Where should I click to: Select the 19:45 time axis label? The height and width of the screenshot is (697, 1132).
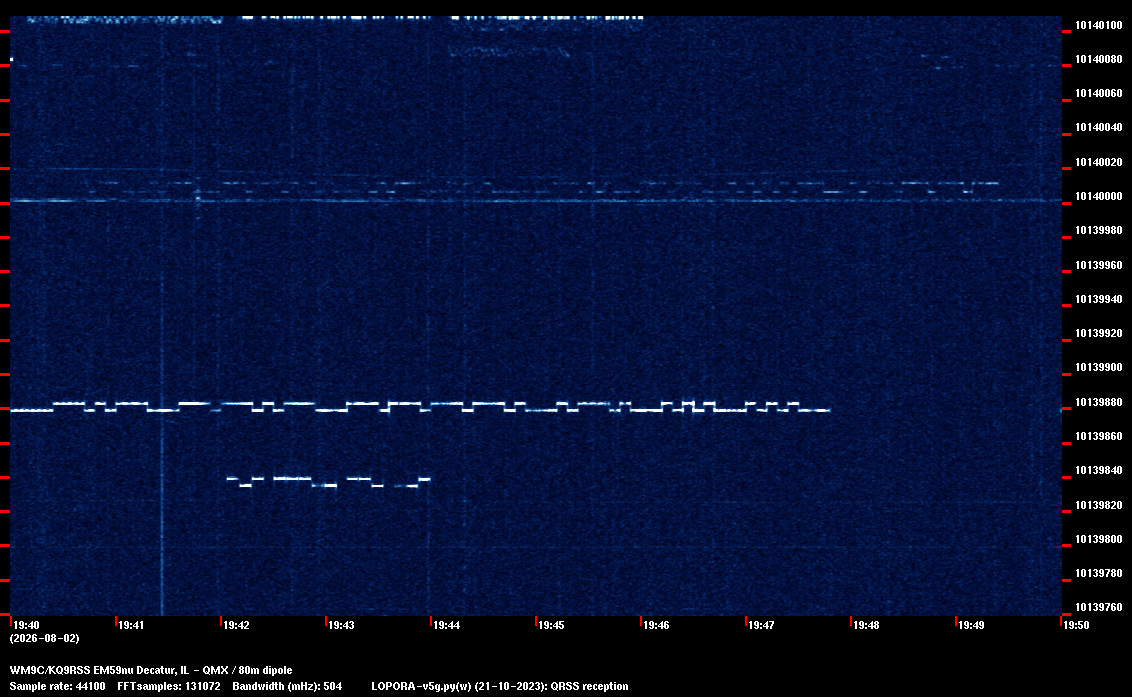551,625
